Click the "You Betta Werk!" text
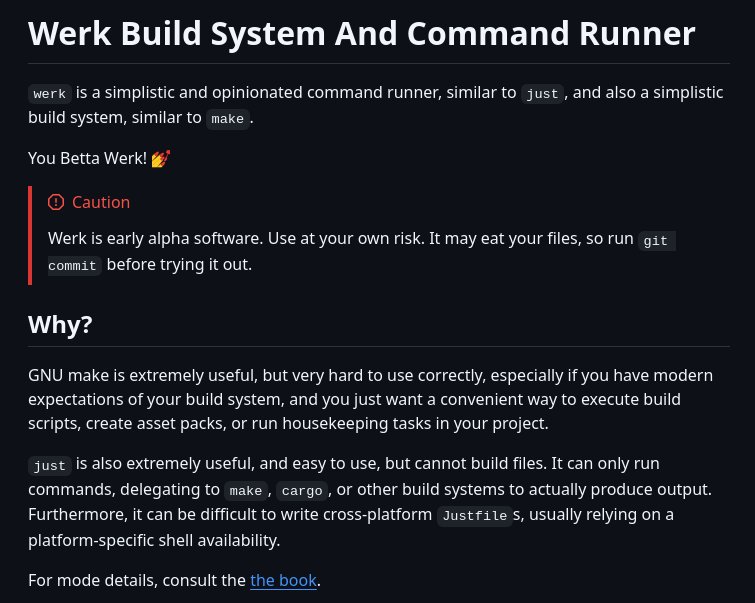 pos(87,158)
